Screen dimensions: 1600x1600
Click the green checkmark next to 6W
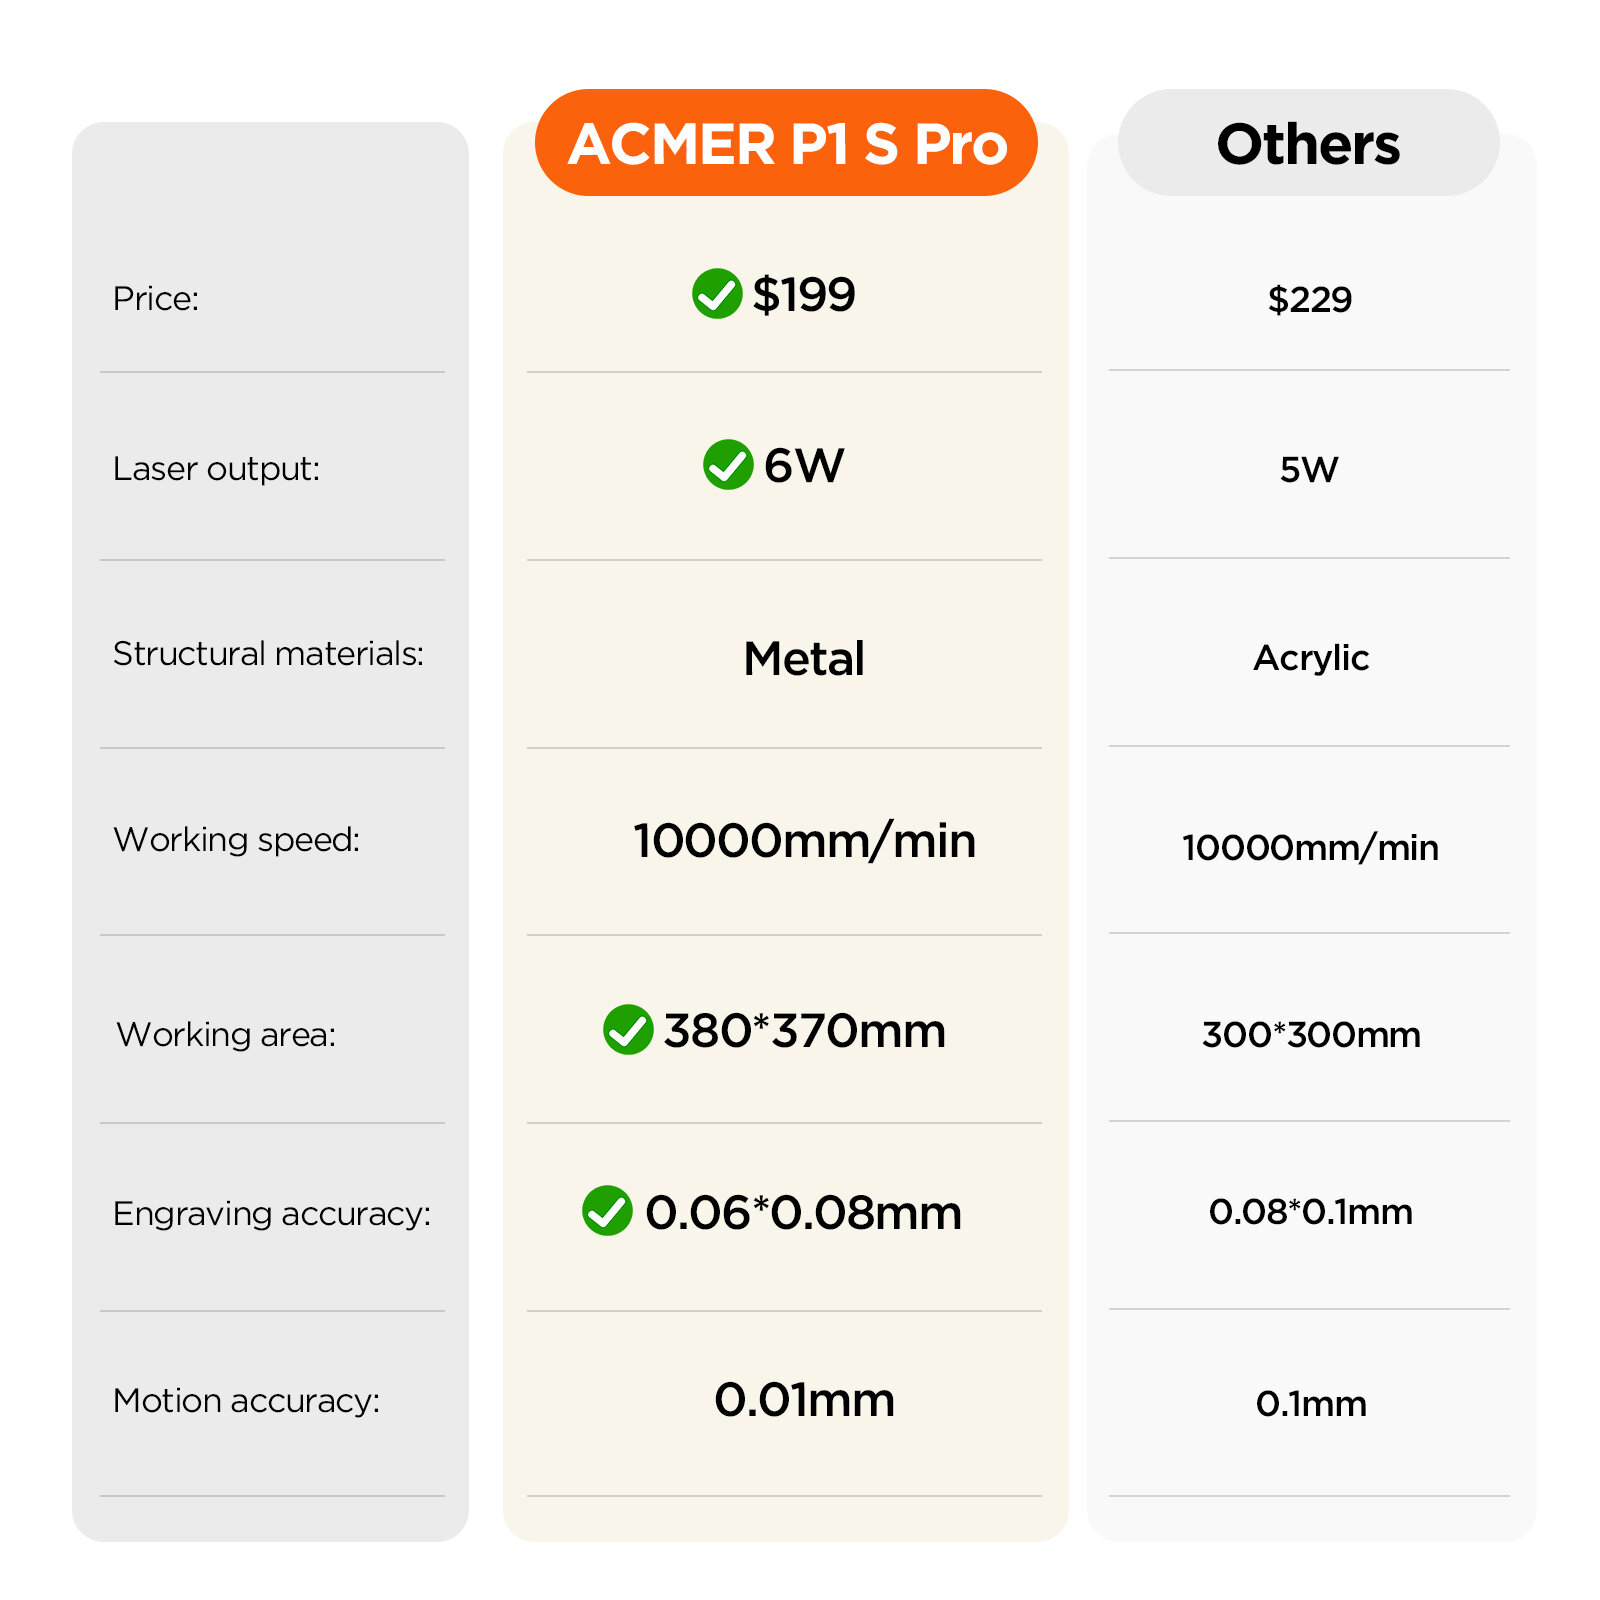(x=727, y=465)
